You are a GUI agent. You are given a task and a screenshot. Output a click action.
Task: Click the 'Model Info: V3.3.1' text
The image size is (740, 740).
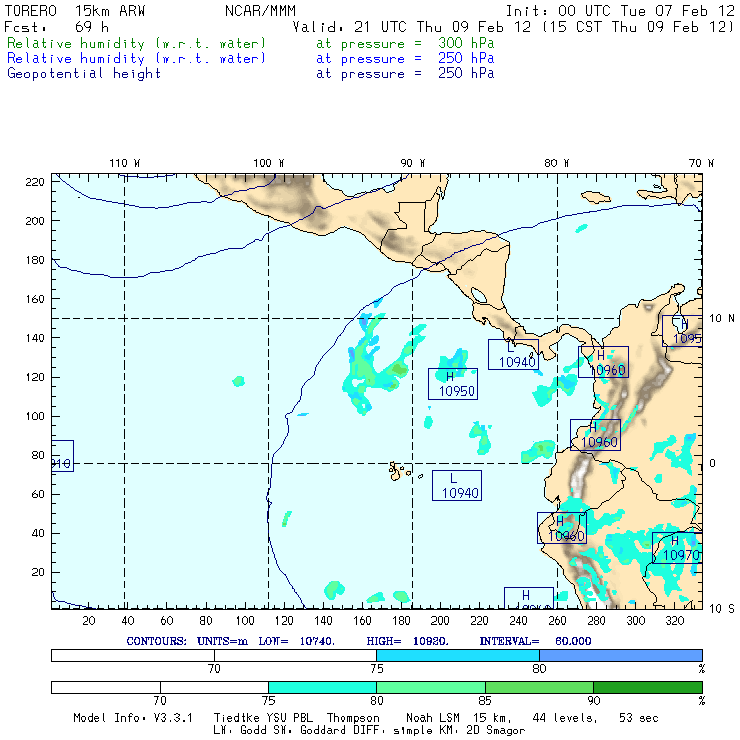click(x=133, y=718)
